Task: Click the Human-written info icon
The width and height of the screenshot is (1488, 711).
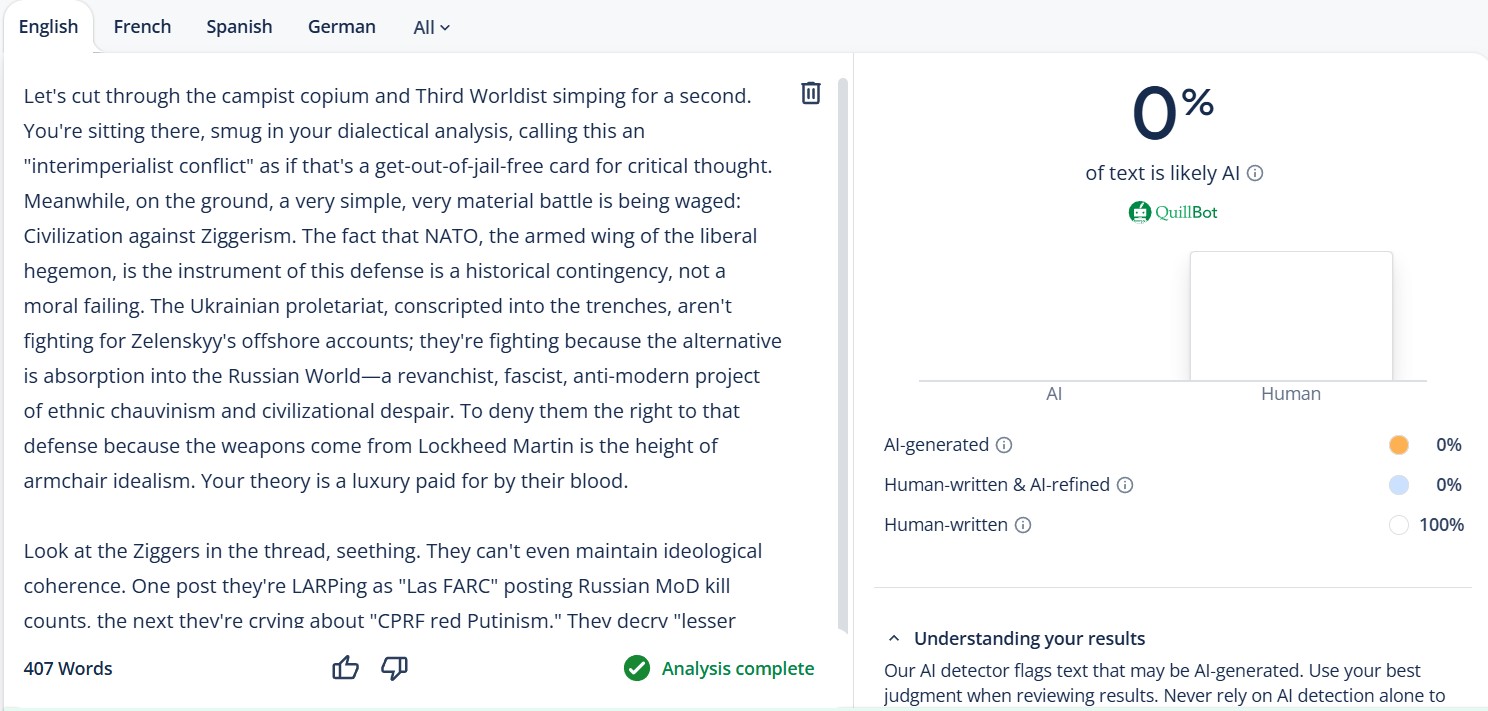Action: (1023, 525)
